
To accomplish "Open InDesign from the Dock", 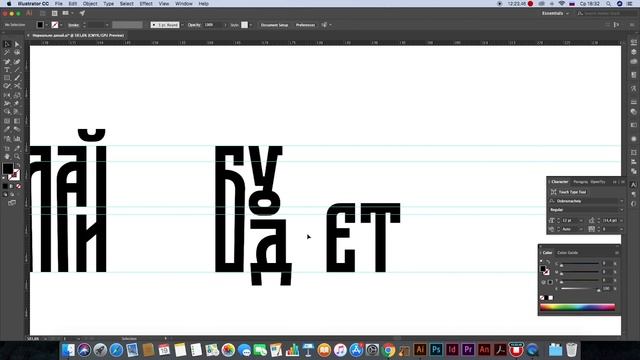I will click(x=452, y=350).
